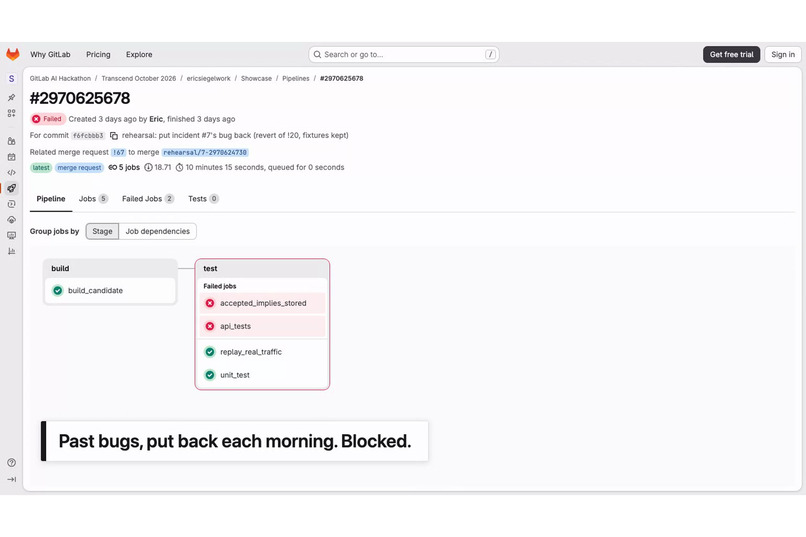
Task: Expand the sidebar with the arrow icon
Action: 11,479
